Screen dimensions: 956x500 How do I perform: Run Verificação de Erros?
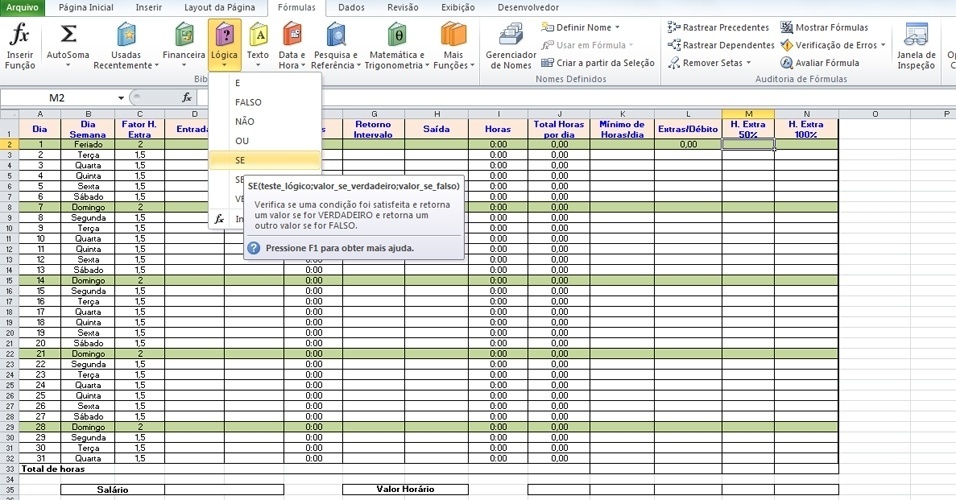coord(829,45)
